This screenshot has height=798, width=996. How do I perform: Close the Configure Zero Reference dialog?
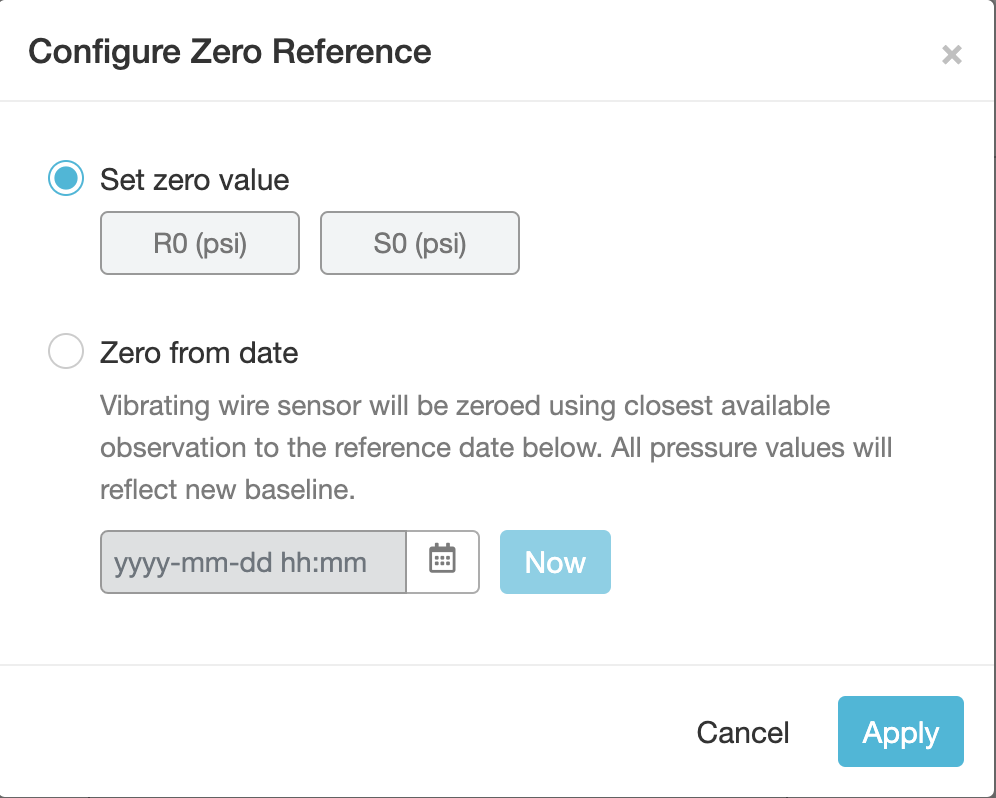(x=952, y=55)
